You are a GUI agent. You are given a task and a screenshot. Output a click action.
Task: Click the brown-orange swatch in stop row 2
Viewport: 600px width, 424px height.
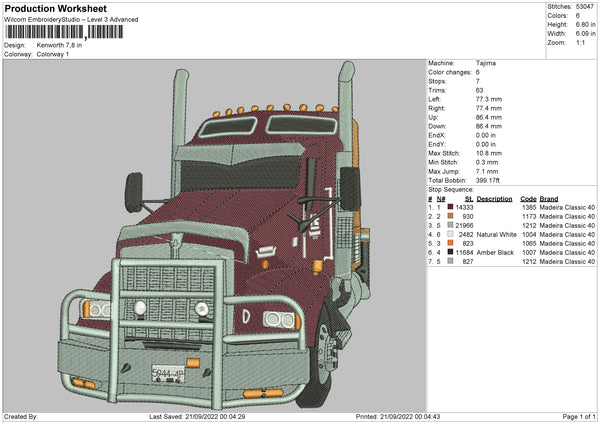coord(450,216)
